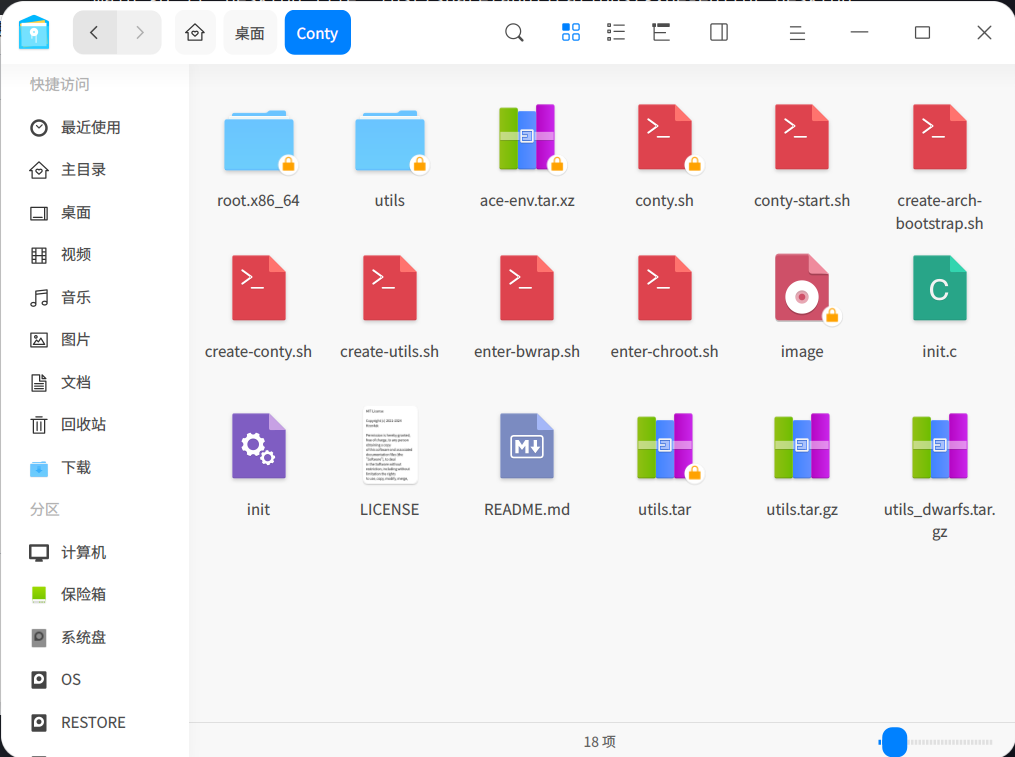Select the init executable icon
Image resolution: width=1015 pixels, height=757 pixels.
click(x=259, y=446)
